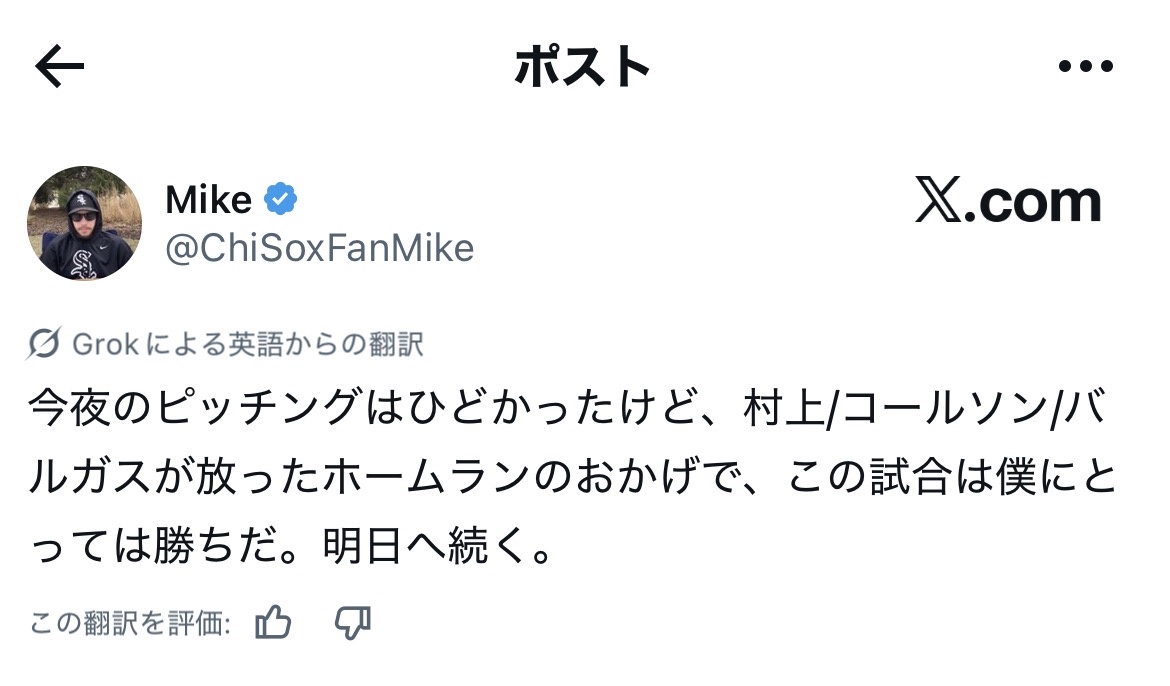The height and width of the screenshot is (686, 1170).
Task: Click the "この翻訳を評価:" label
Action: coord(131,625)
